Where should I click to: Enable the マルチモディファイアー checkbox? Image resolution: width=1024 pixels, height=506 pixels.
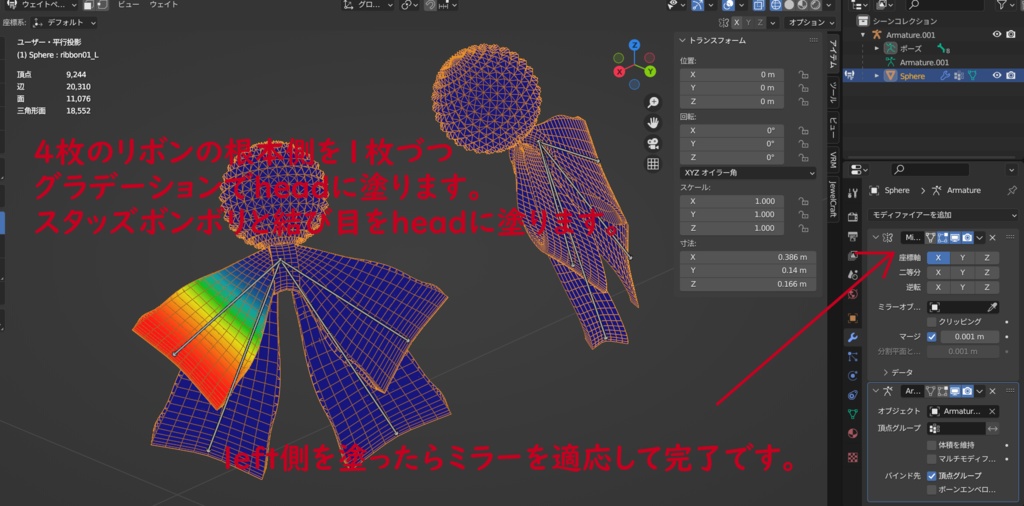pyautogui.click(x=931, y=459)
